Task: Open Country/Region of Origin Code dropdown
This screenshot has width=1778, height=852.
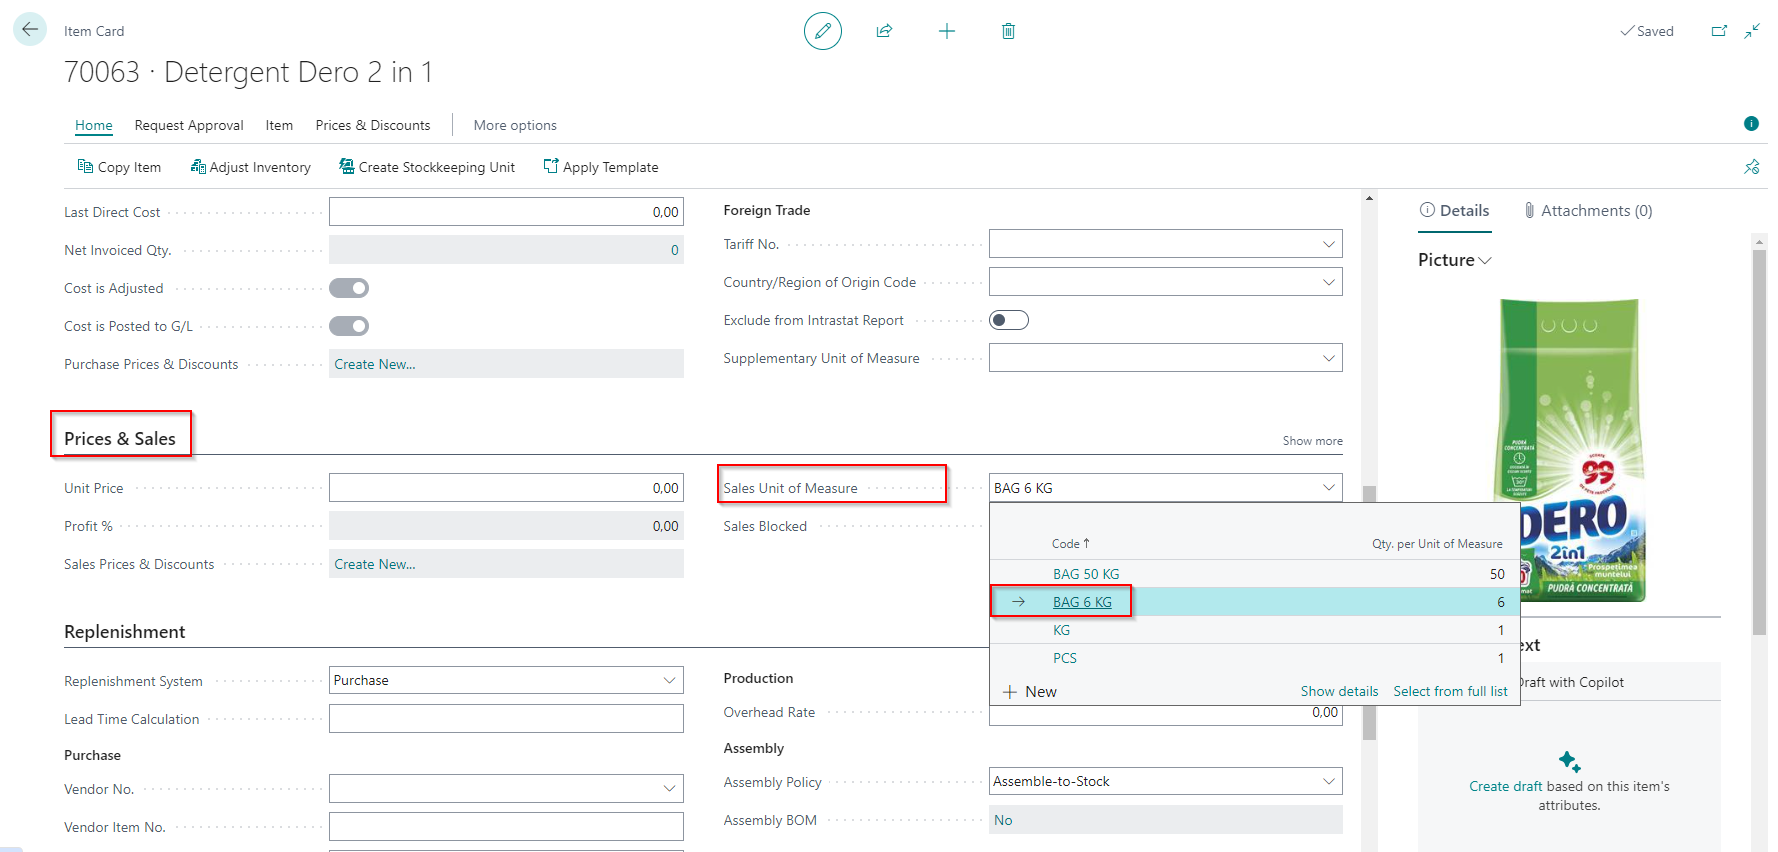Action: pyautogui.click(x=1329, y=282)
